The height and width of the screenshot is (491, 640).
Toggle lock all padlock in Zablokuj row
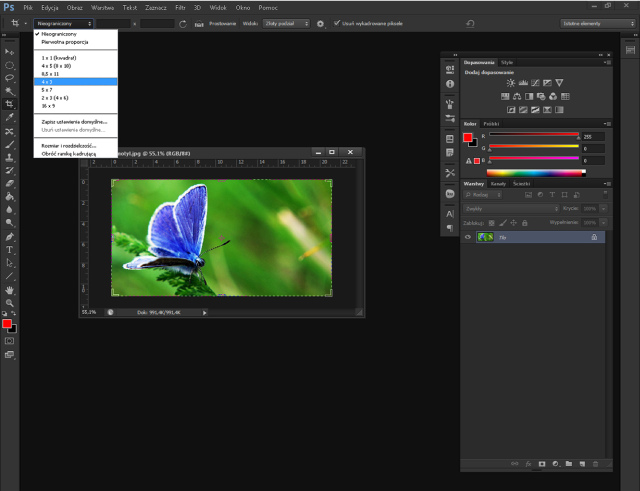525,223
